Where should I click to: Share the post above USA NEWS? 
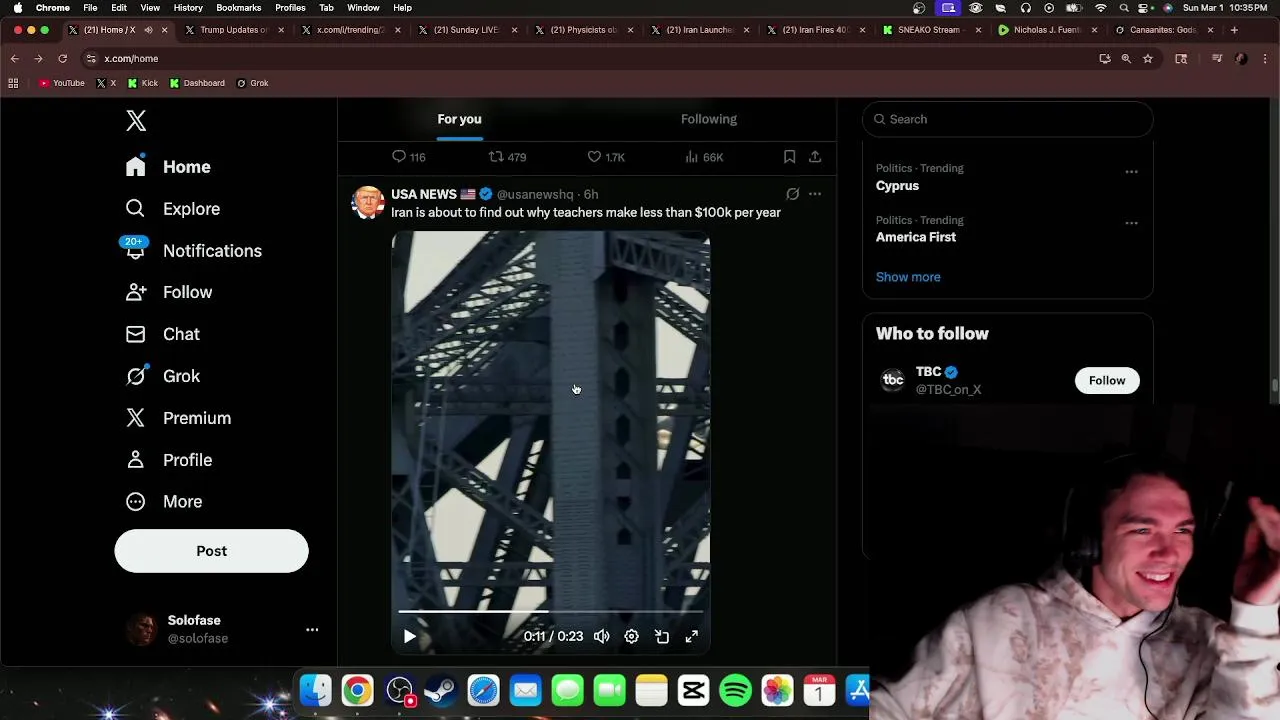(x=815, y=157)
